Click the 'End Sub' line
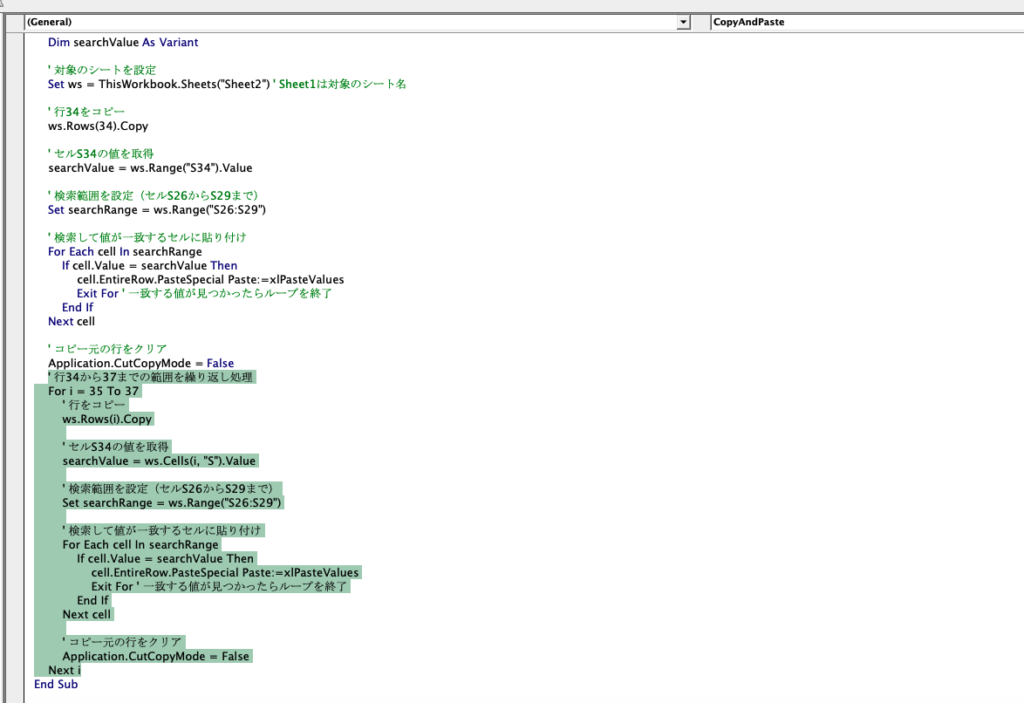The image size is (1024, 703). [56, 684]
